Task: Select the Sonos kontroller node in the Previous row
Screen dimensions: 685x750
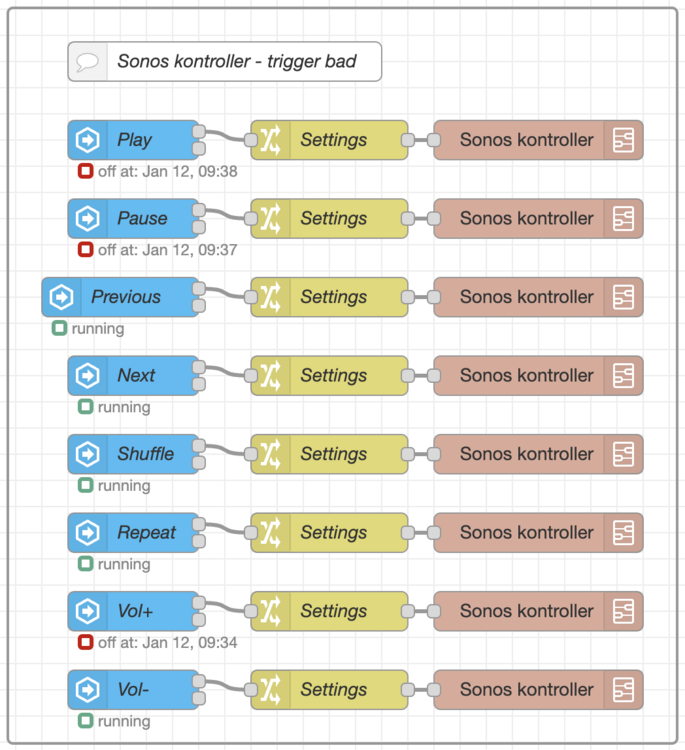Action: point(526,297)
